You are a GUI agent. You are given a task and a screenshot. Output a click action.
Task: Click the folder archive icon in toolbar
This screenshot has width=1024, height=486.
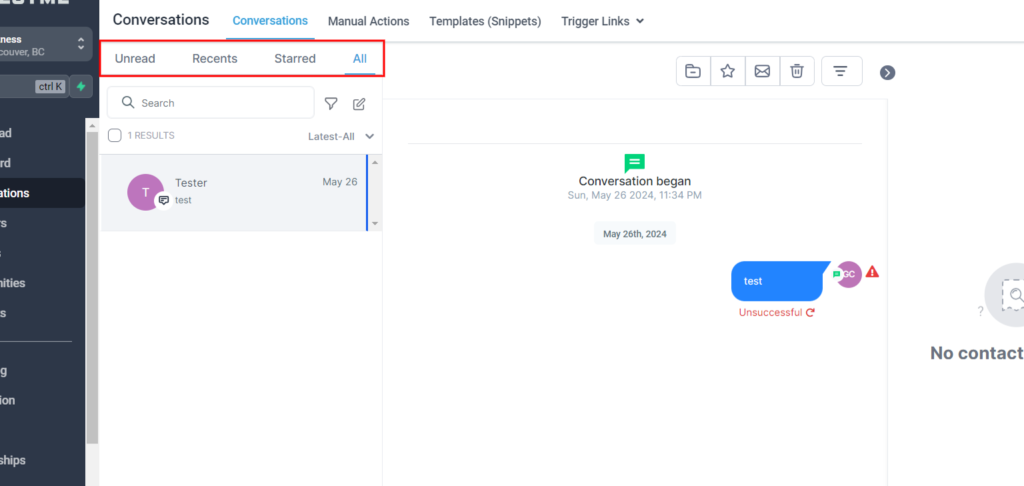(x=693, y=71)
